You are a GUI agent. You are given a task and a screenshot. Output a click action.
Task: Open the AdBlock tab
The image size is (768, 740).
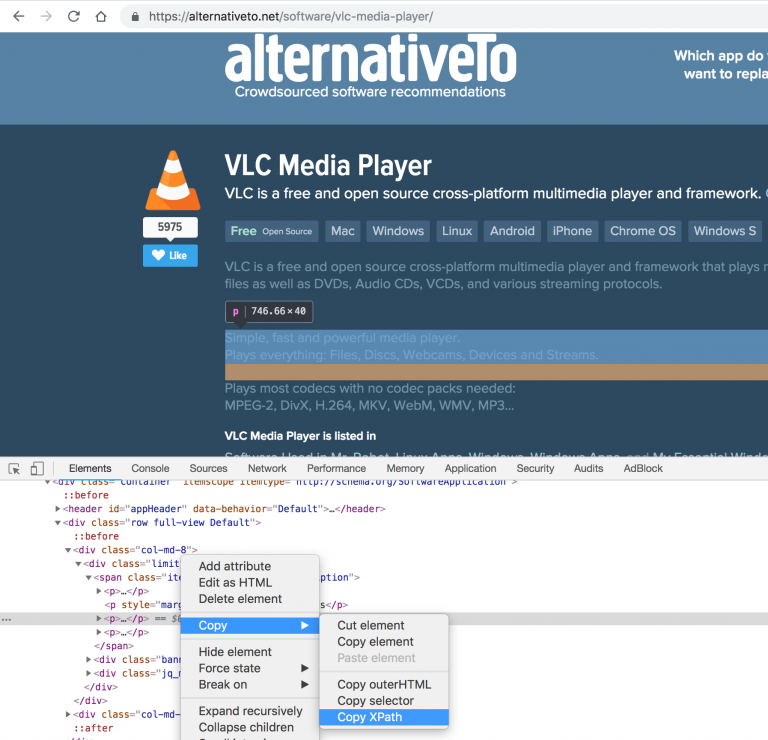[643, 469]
